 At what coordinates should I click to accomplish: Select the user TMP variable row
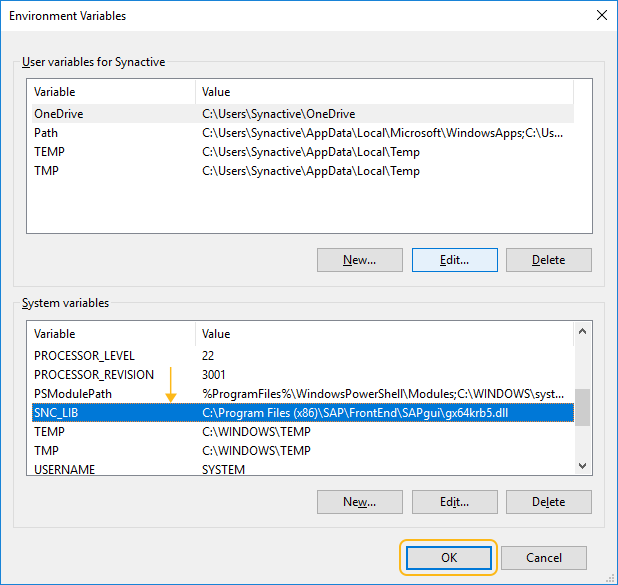(x=303, y=171)
